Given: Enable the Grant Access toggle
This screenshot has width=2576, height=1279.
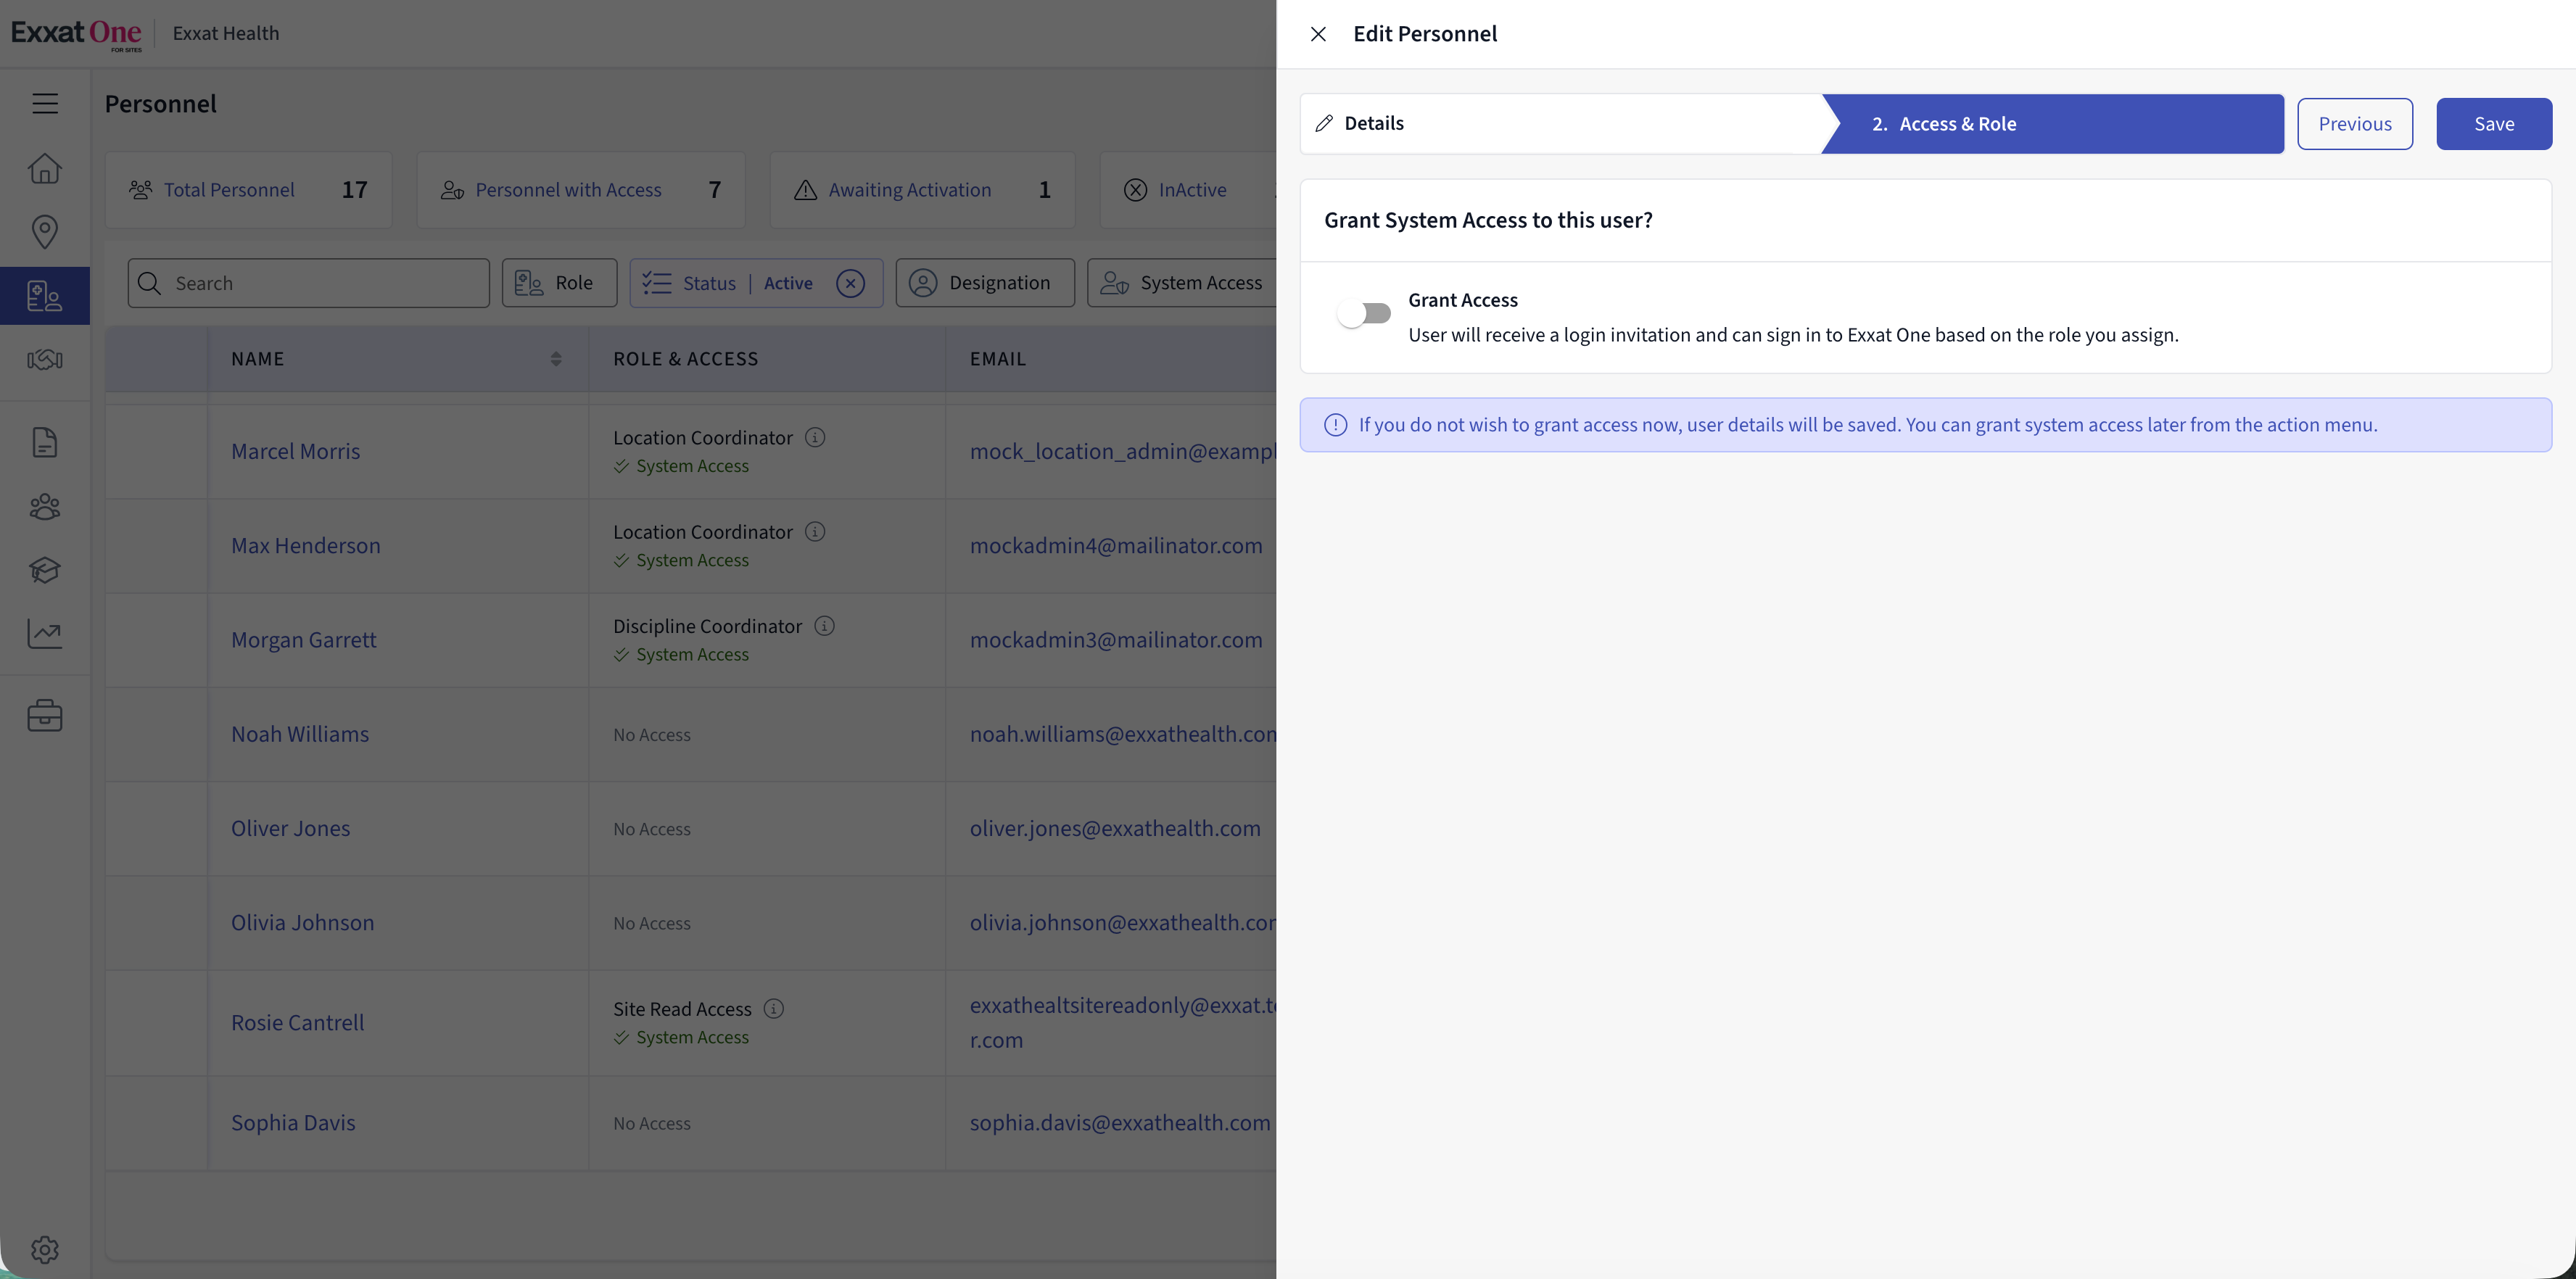Looking at the screenshot, I should coord(1364,313).
